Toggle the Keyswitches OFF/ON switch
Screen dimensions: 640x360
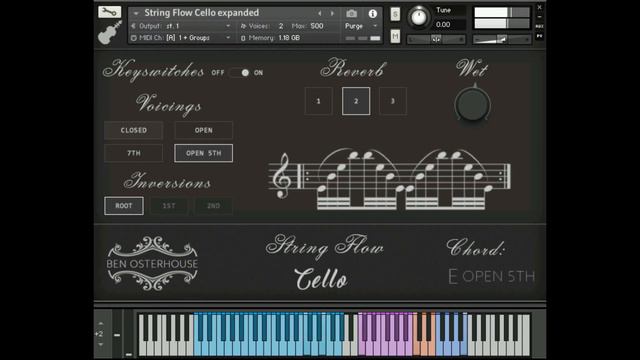point(240,73)
